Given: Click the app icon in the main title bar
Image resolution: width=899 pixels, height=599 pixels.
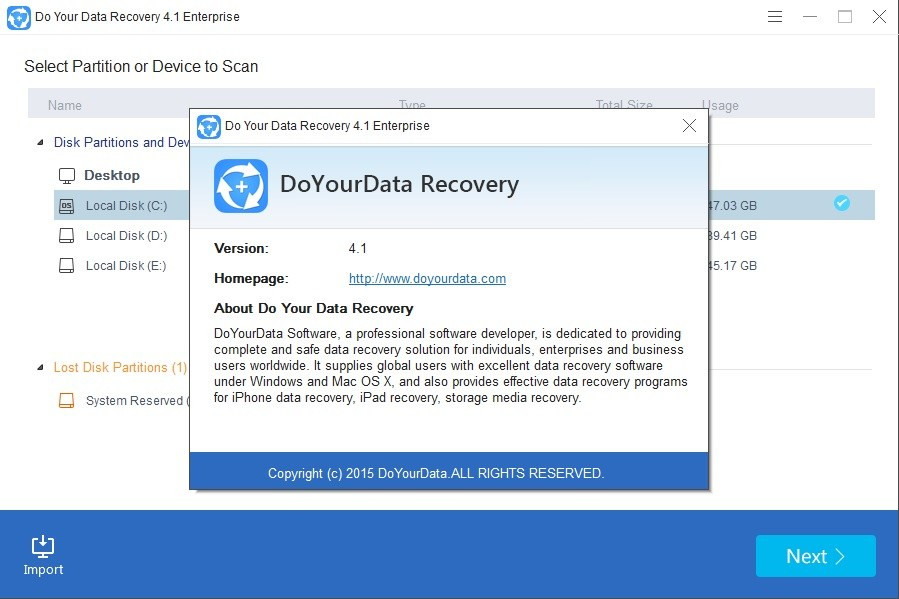Looking at the screenshot, I should [x=18, y=17].
